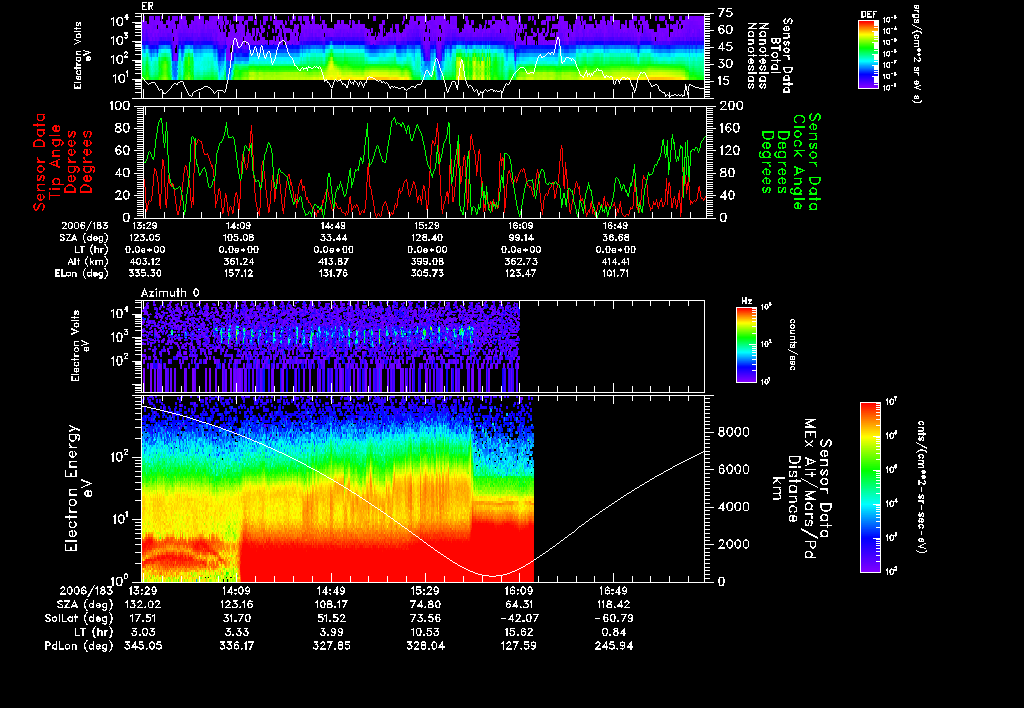Screen dimensions: 1024x708
Task: Click the green Clock Angle axis label
Action: pyautogui.click(x=790, y=162)
